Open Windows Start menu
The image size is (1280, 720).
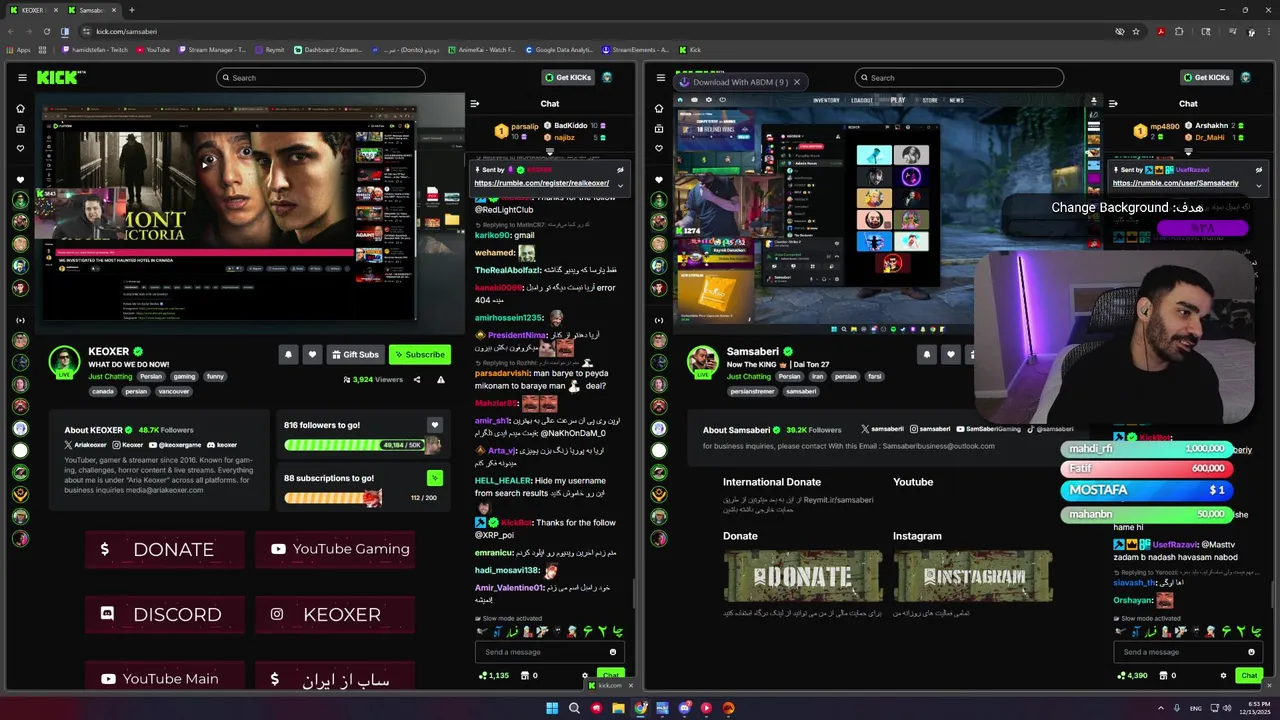click(551, 708)
